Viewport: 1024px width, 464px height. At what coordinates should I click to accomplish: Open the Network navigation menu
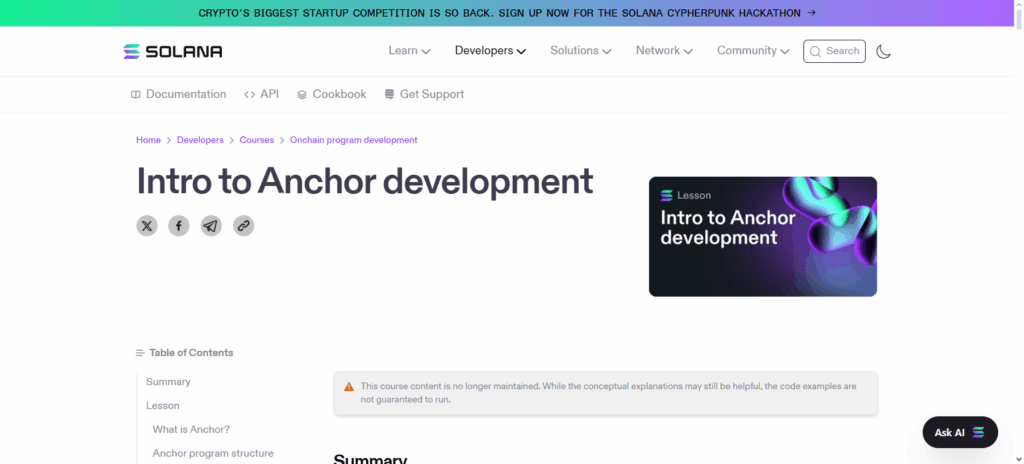click(x=664, y=51)
